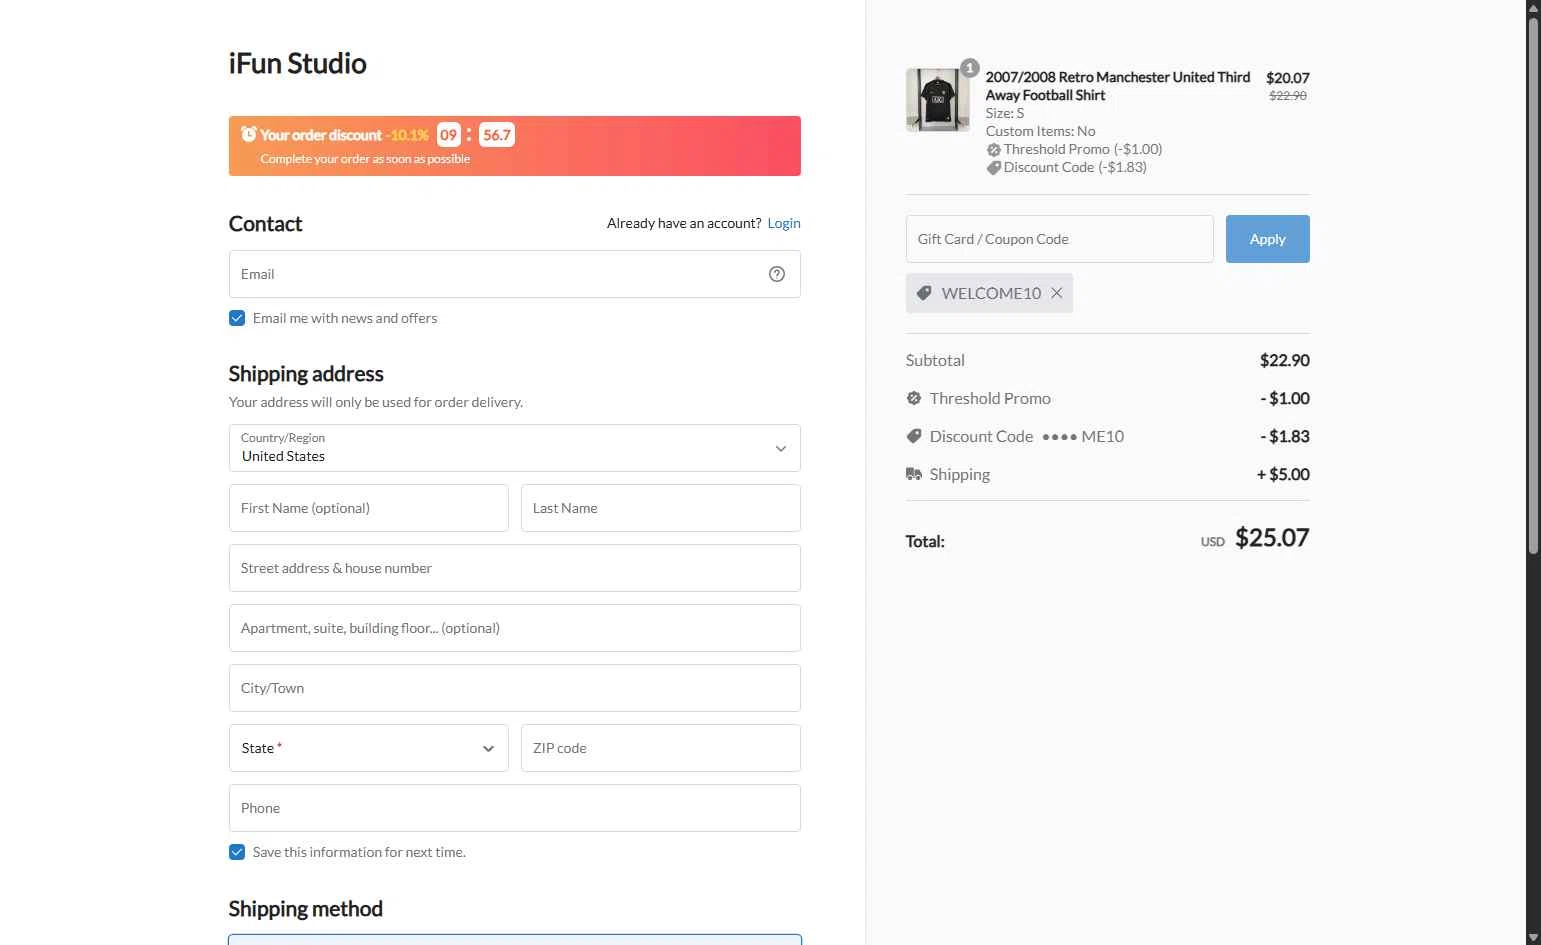Click the discount countdown banner
This screenshot has width=1541, height=945.
click(515, 146)
